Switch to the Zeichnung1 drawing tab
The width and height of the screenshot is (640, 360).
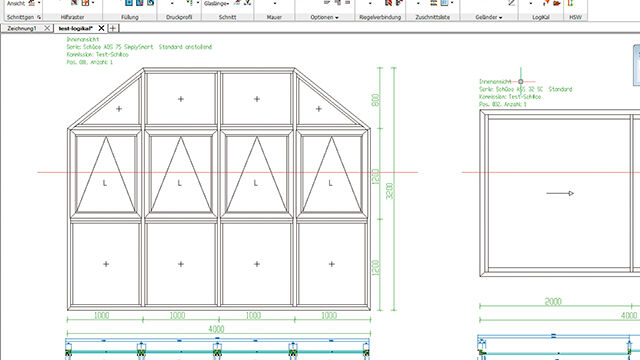(x=22, y=29)
